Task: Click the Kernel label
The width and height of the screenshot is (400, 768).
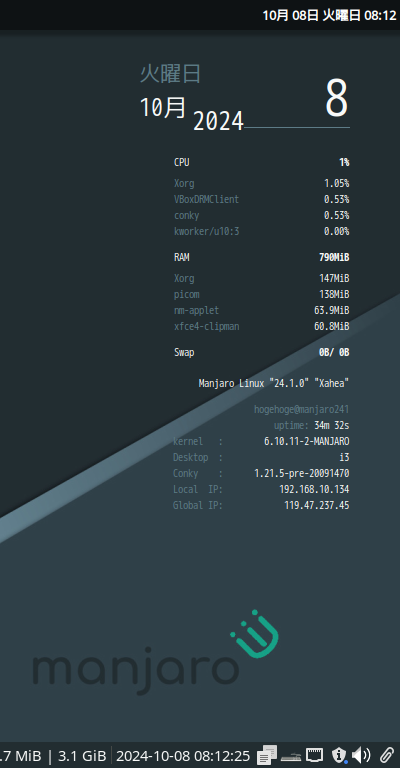Action: pos(188,441)
